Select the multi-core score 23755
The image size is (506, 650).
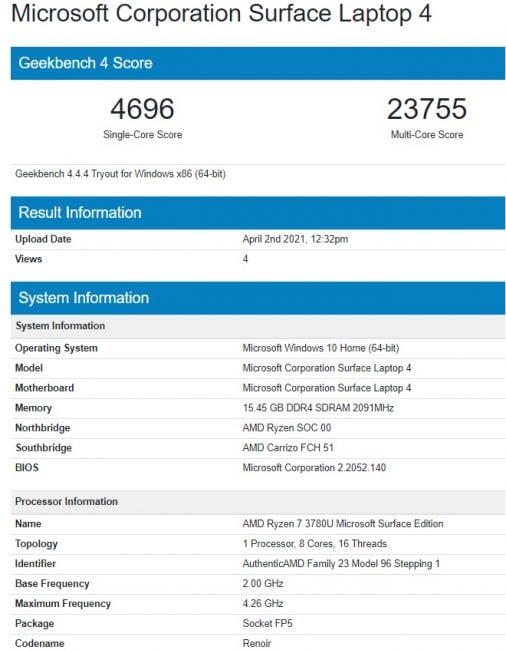(427, 109)
